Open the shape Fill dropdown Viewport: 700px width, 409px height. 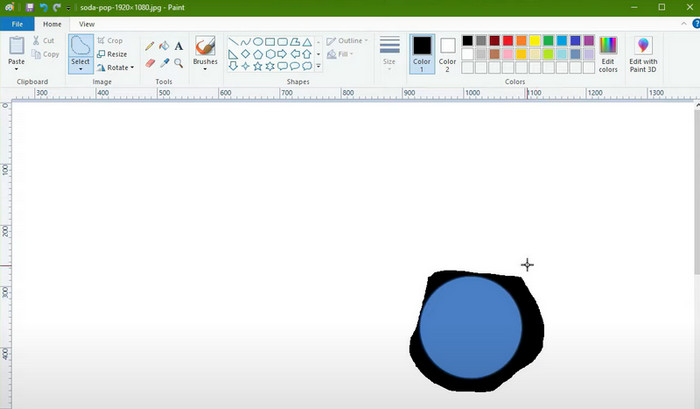click(x=340, y=54)
